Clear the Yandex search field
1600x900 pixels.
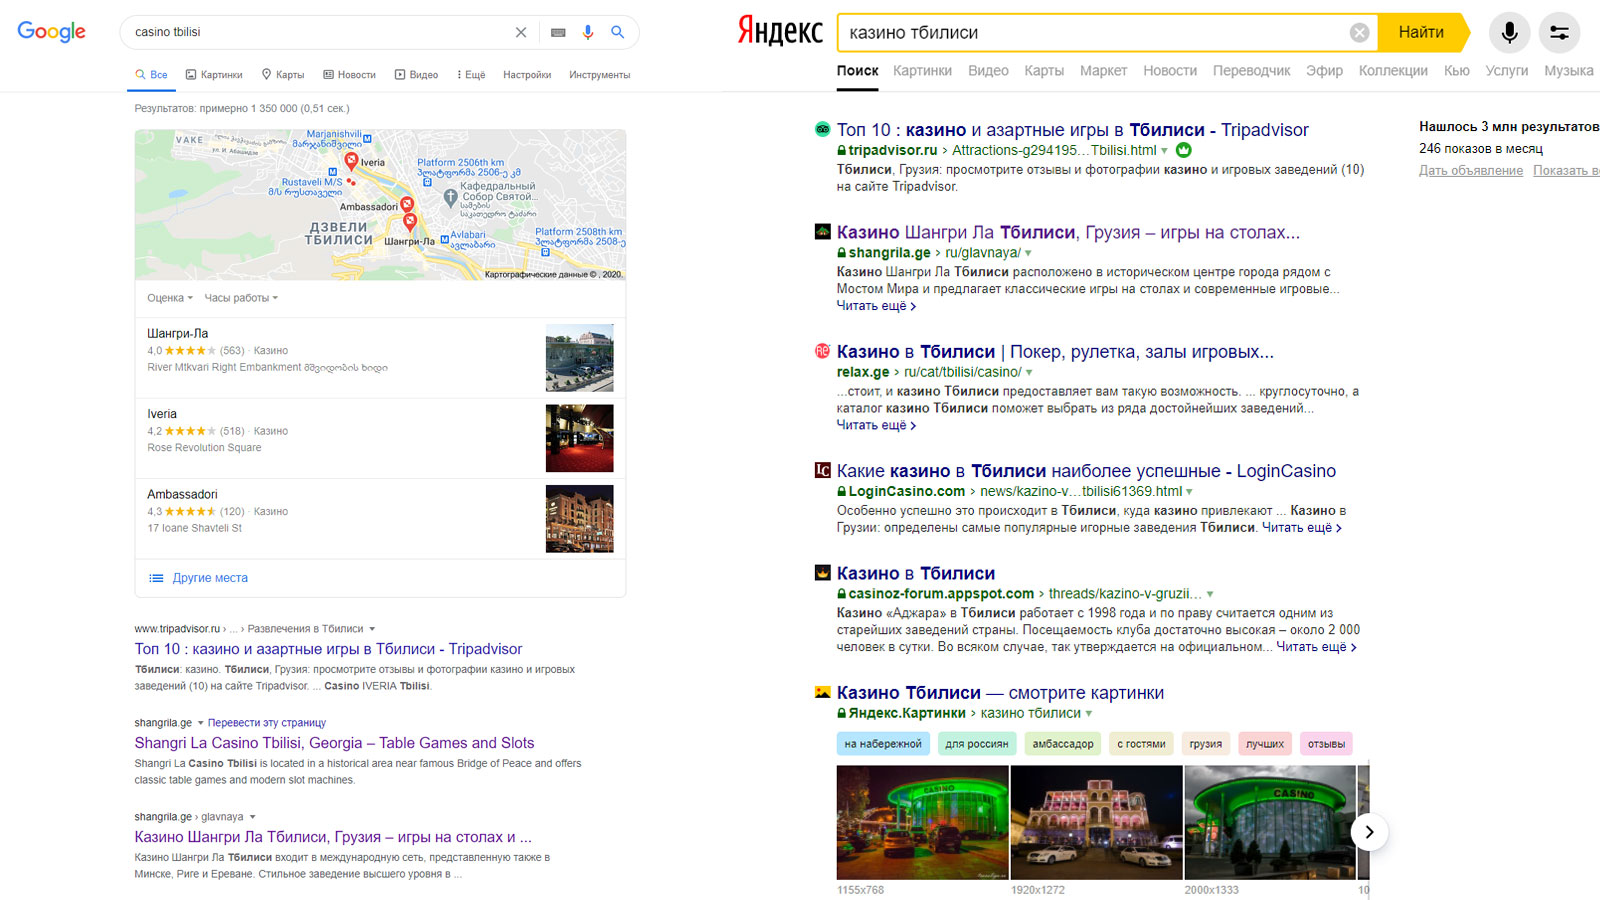[1359, 33]
